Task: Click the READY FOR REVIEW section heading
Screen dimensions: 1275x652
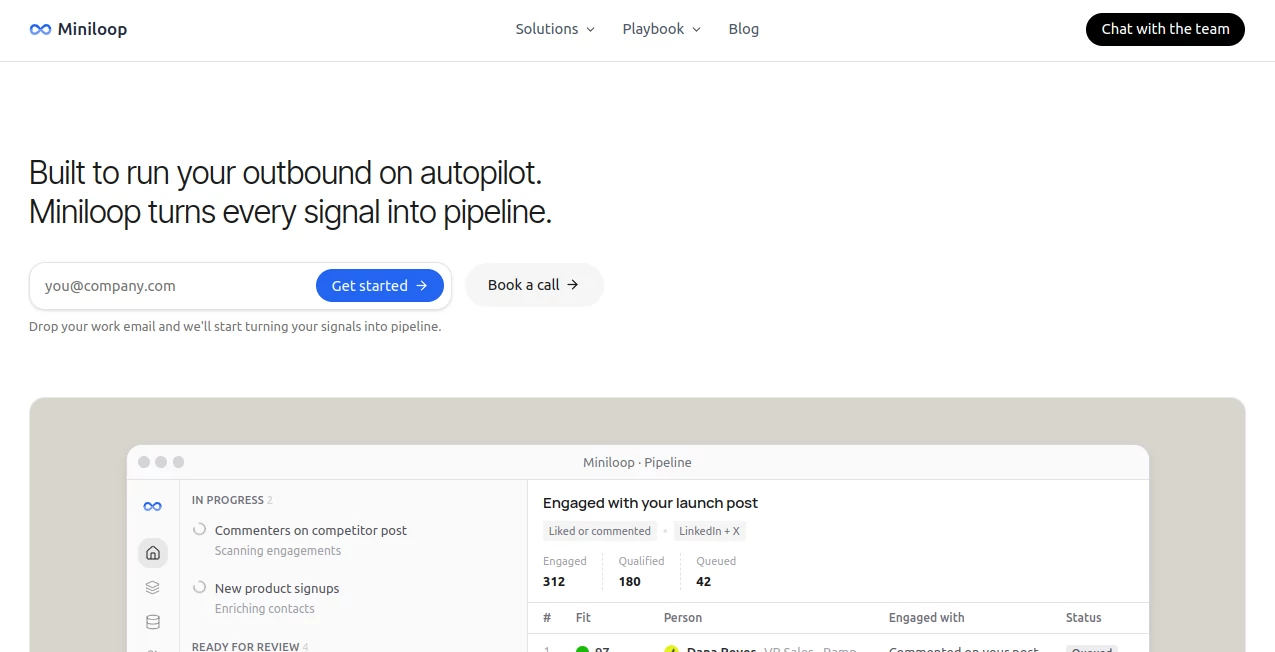Action: [x=250, y=647]
